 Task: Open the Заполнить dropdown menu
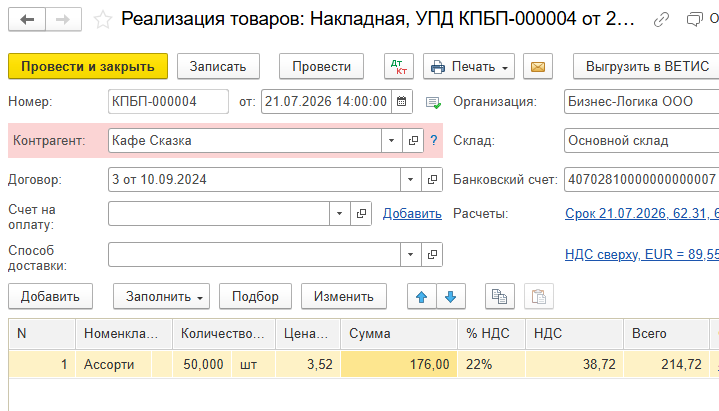161,296
